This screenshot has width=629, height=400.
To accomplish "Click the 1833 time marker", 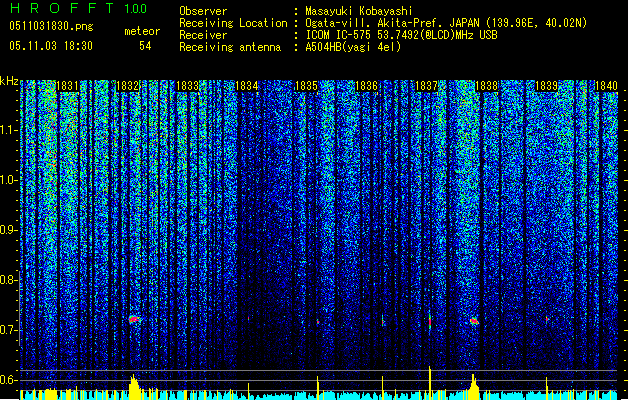I will [x=187, y=86].
